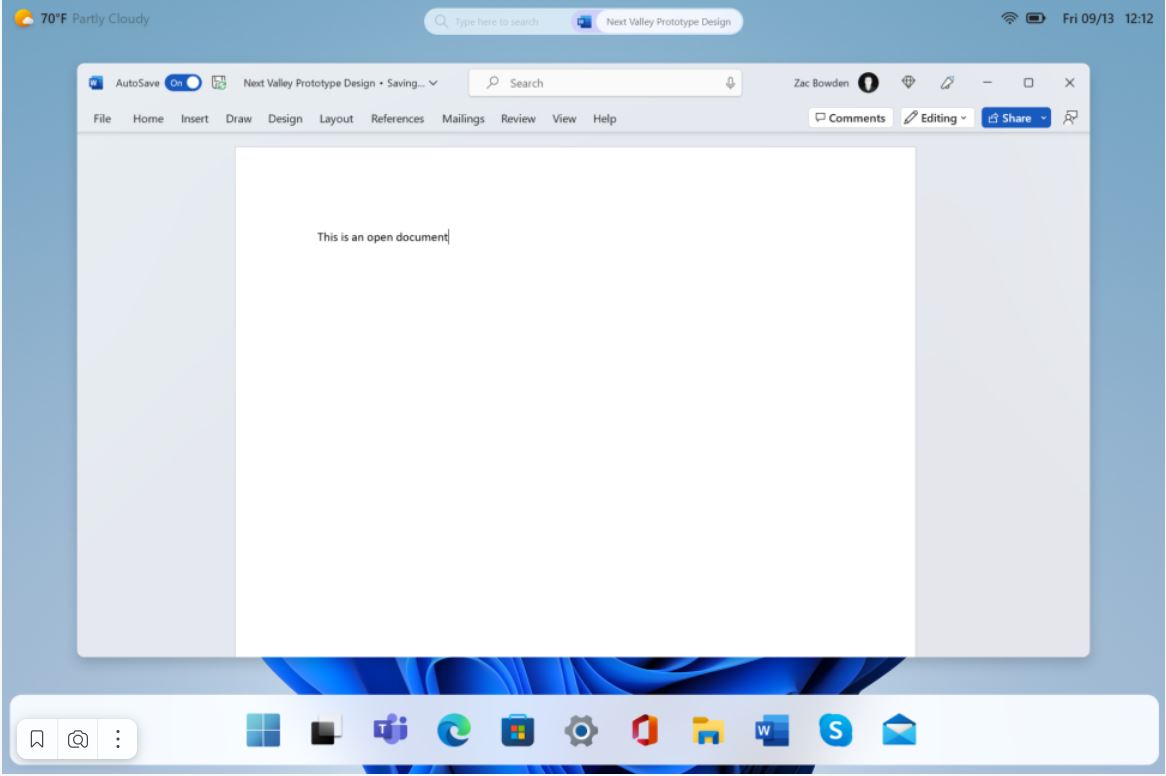The width and height of the screenshot is (1166, 776).
Task: Open the Skype icon in the taskbar
Action: tap(836, 734)
